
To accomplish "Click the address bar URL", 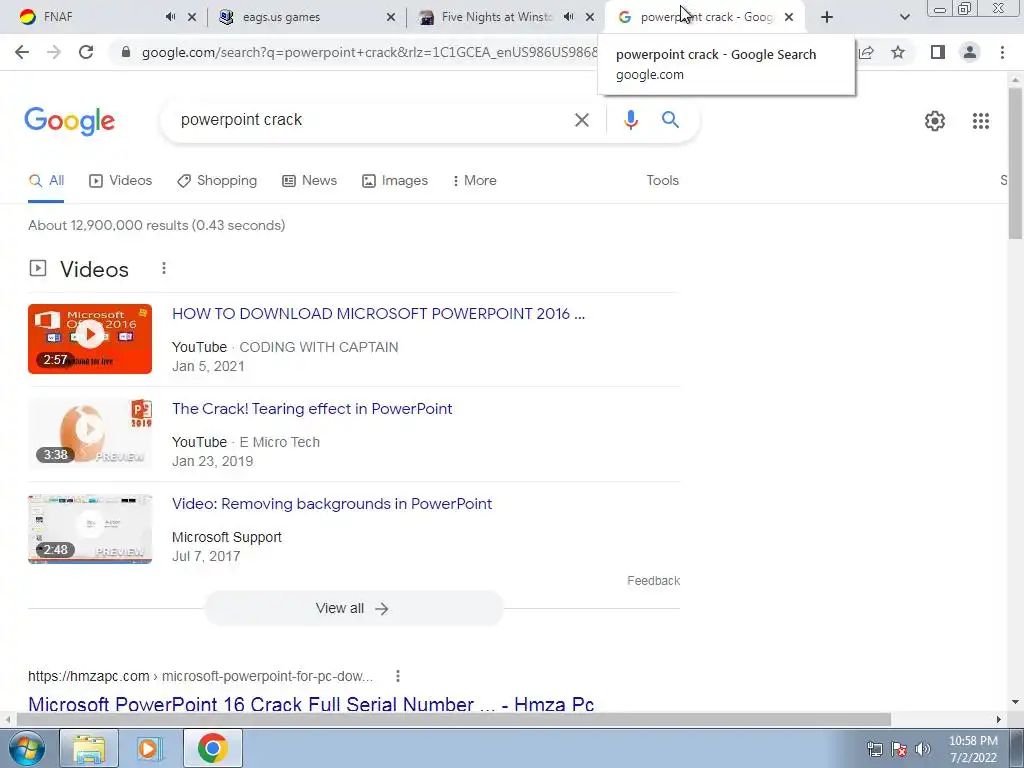I will 369,52.
